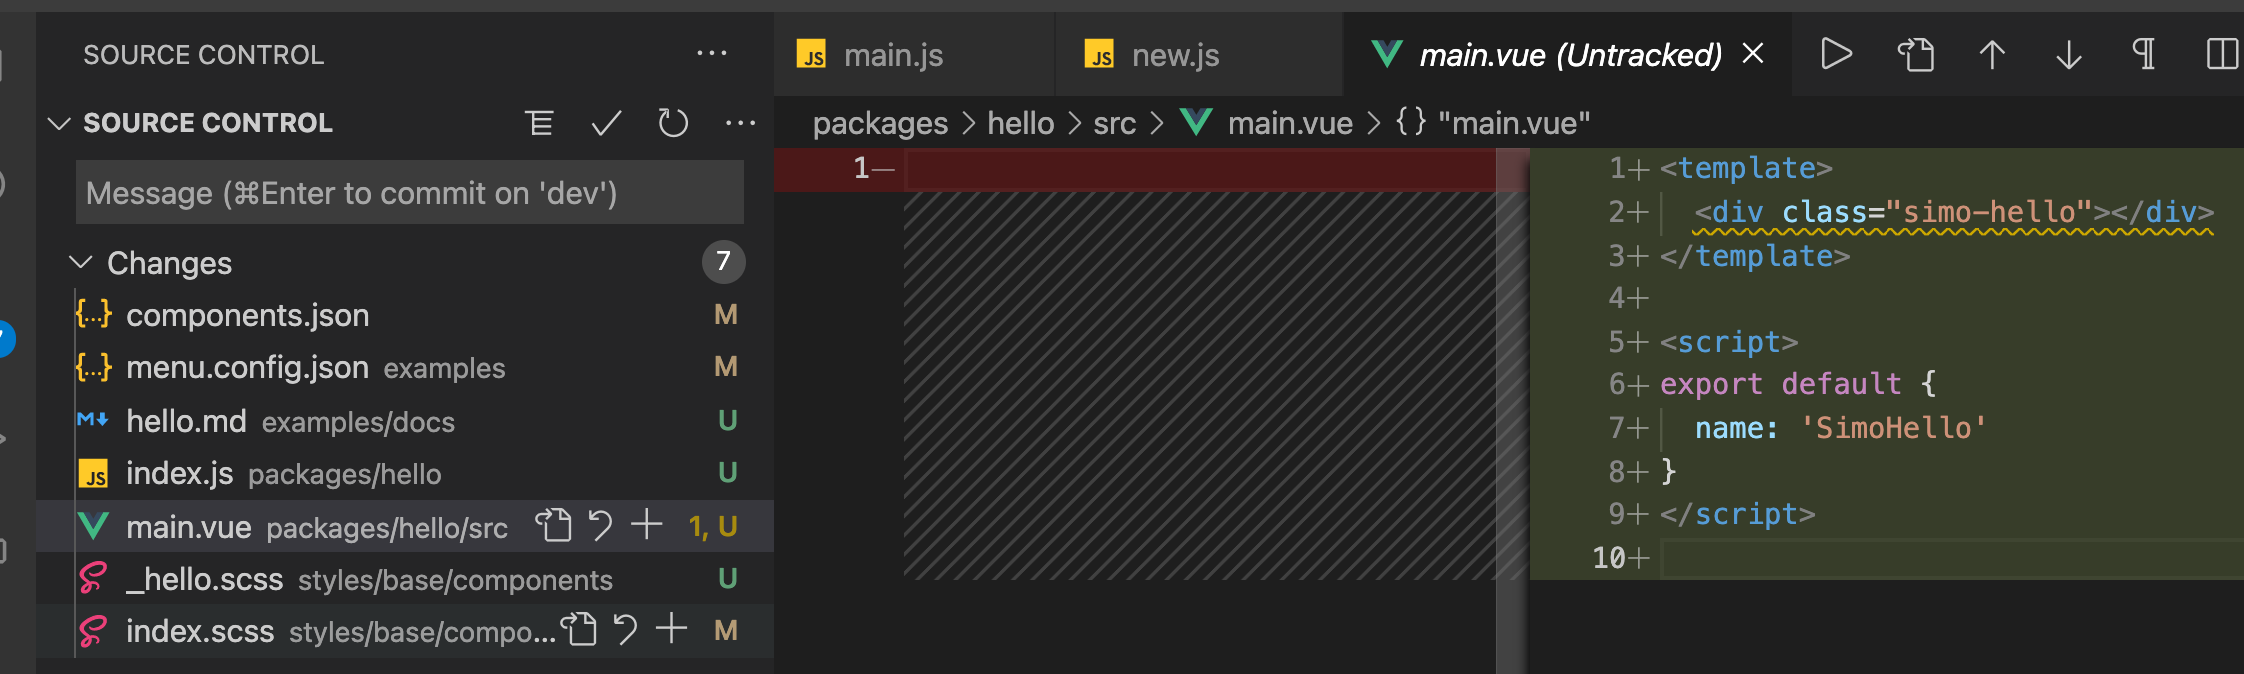The width and height of the screenshot is (2244, 674).
Task: Open file icon for main.vue row
Action: (553, 525)
